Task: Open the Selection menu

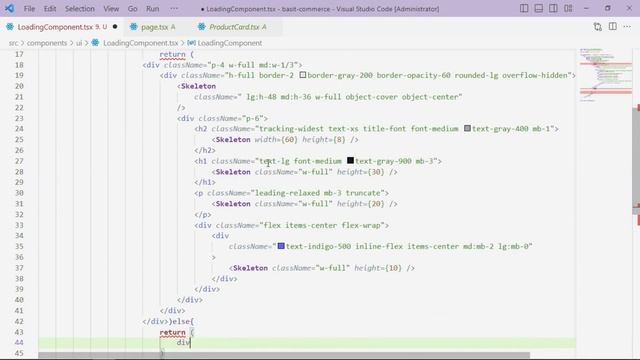Action: point(80,9)
